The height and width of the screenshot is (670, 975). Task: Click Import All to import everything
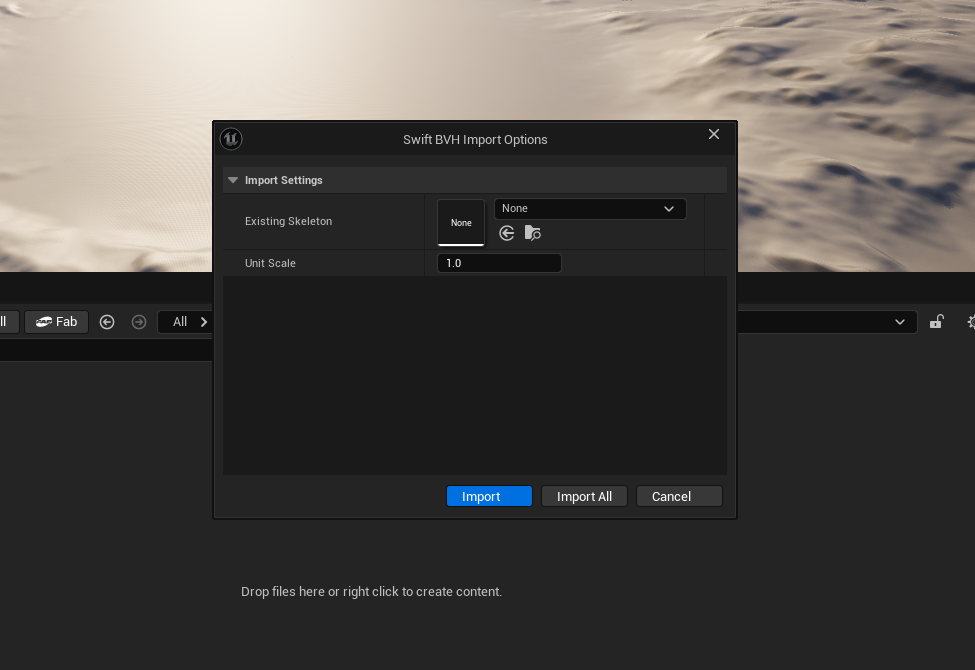[x=584, y=496]
